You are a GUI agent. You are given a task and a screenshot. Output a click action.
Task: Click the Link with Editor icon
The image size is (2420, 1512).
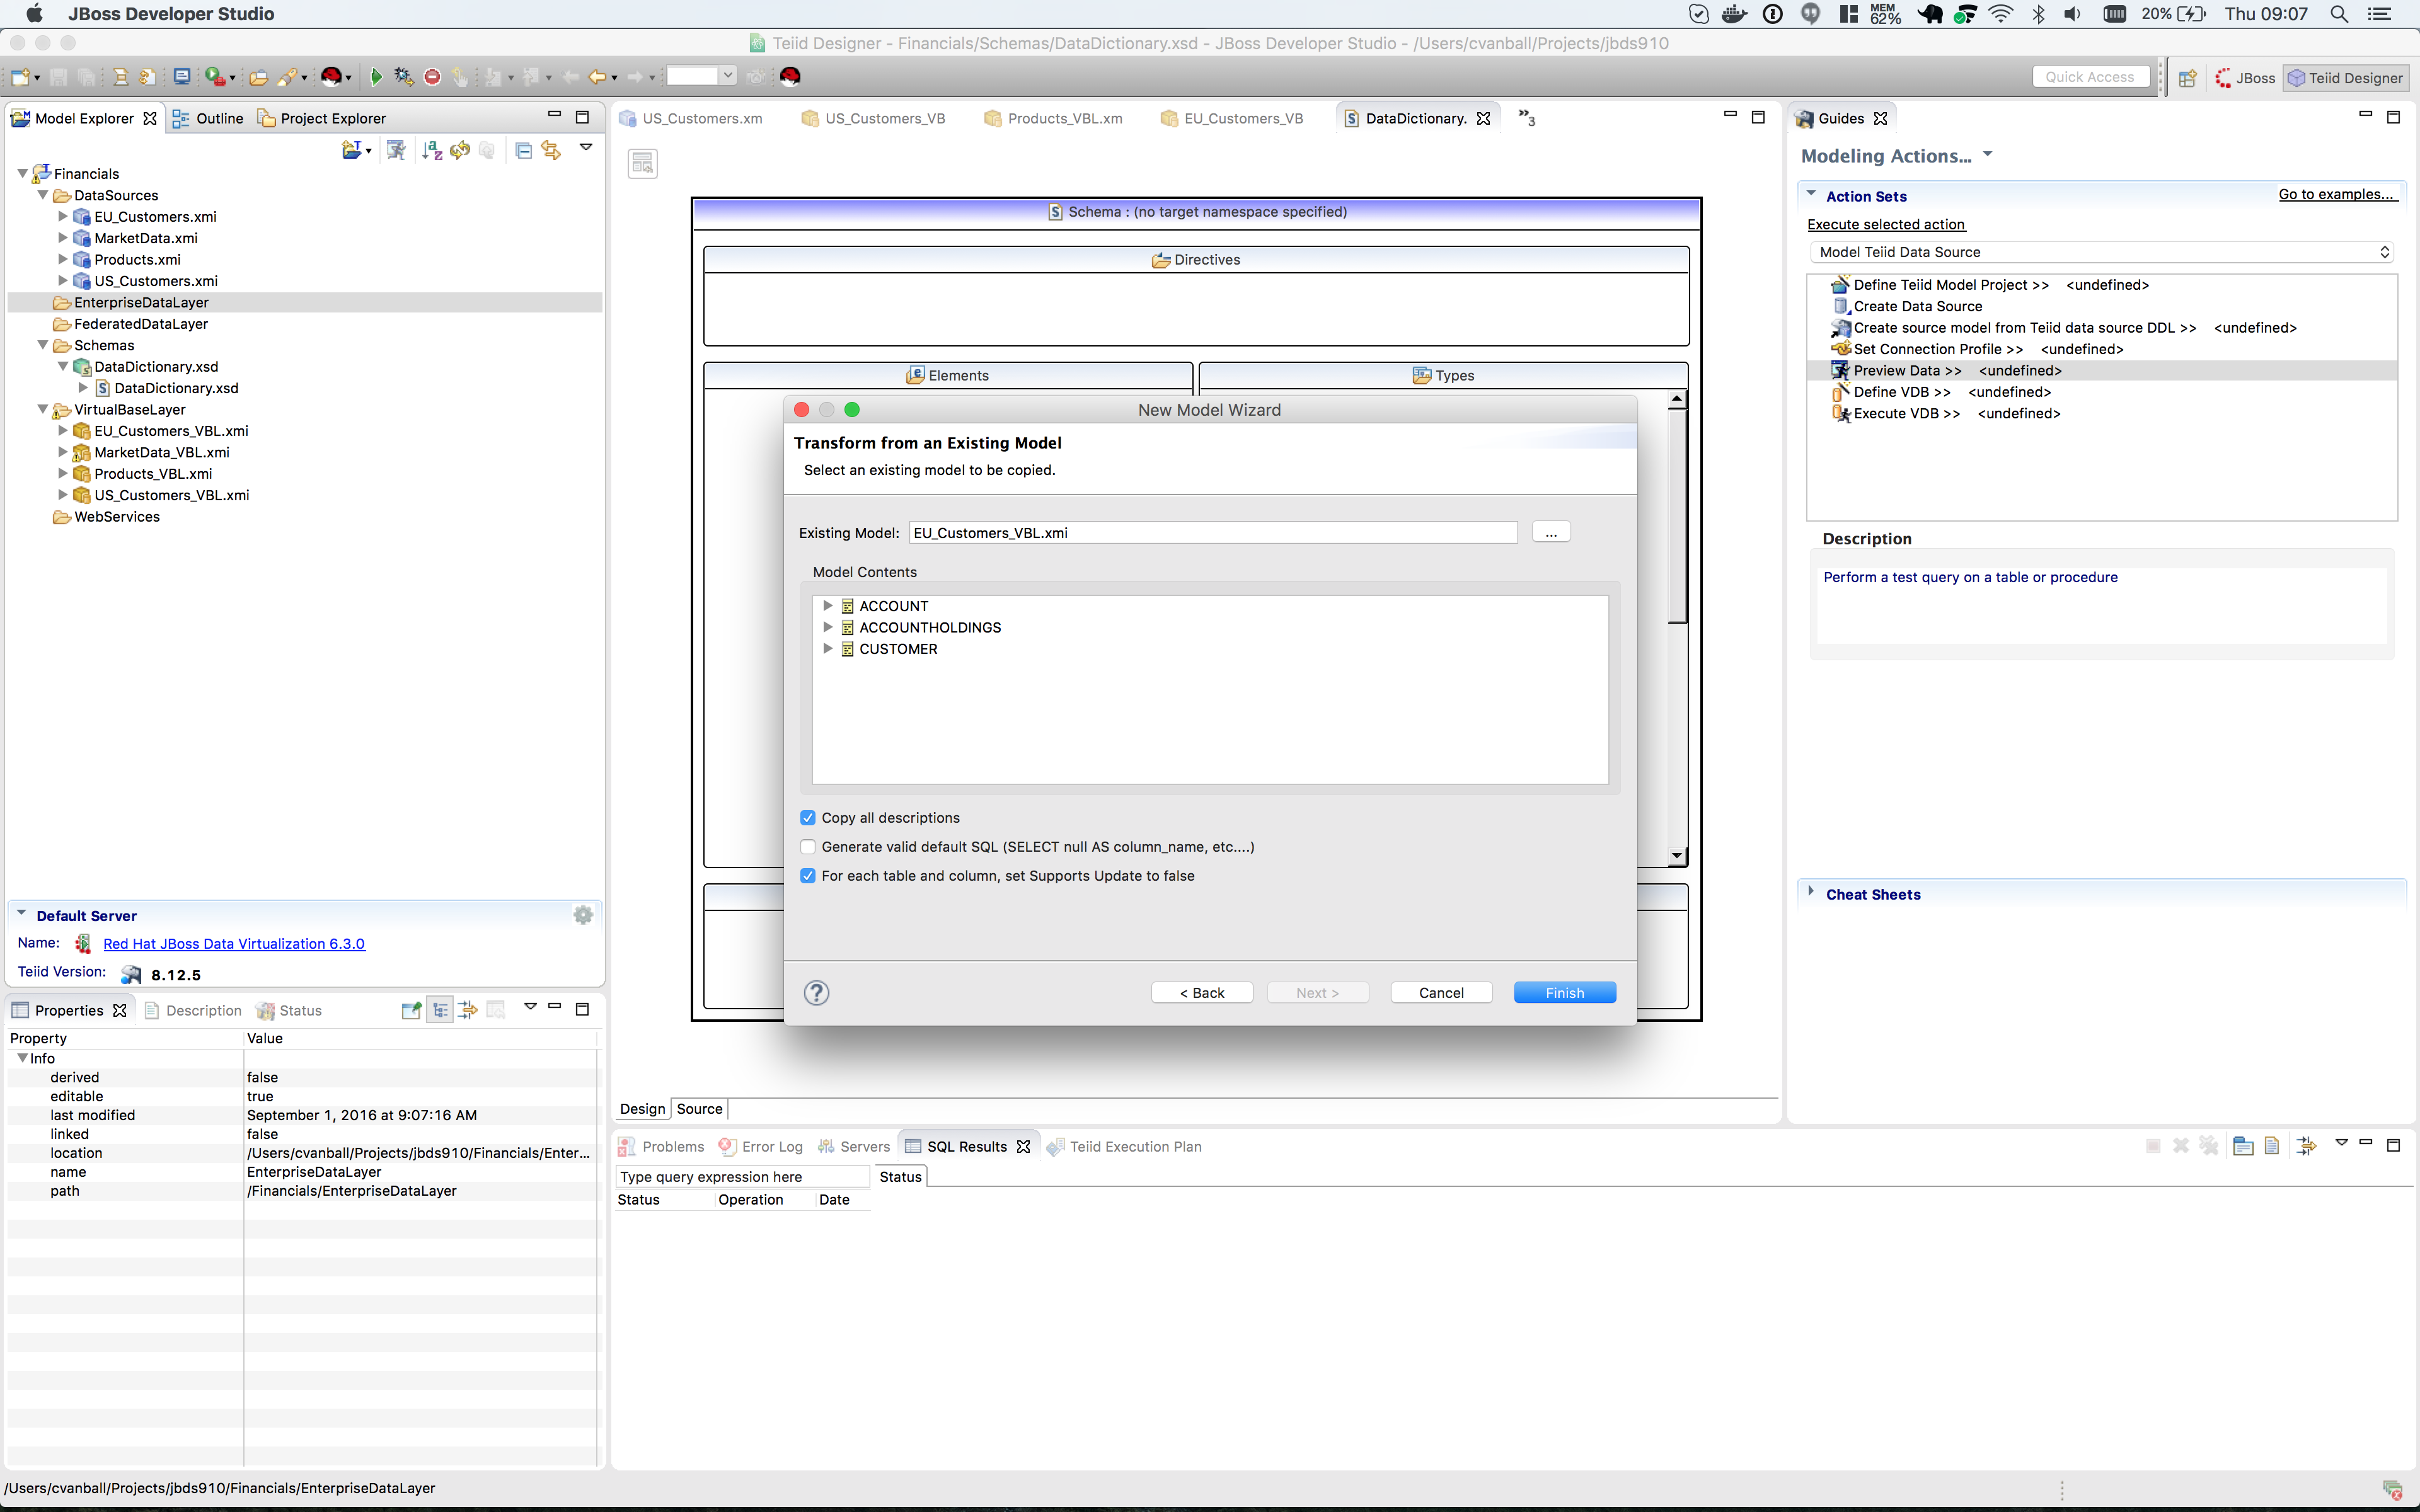tap(551, 150)
